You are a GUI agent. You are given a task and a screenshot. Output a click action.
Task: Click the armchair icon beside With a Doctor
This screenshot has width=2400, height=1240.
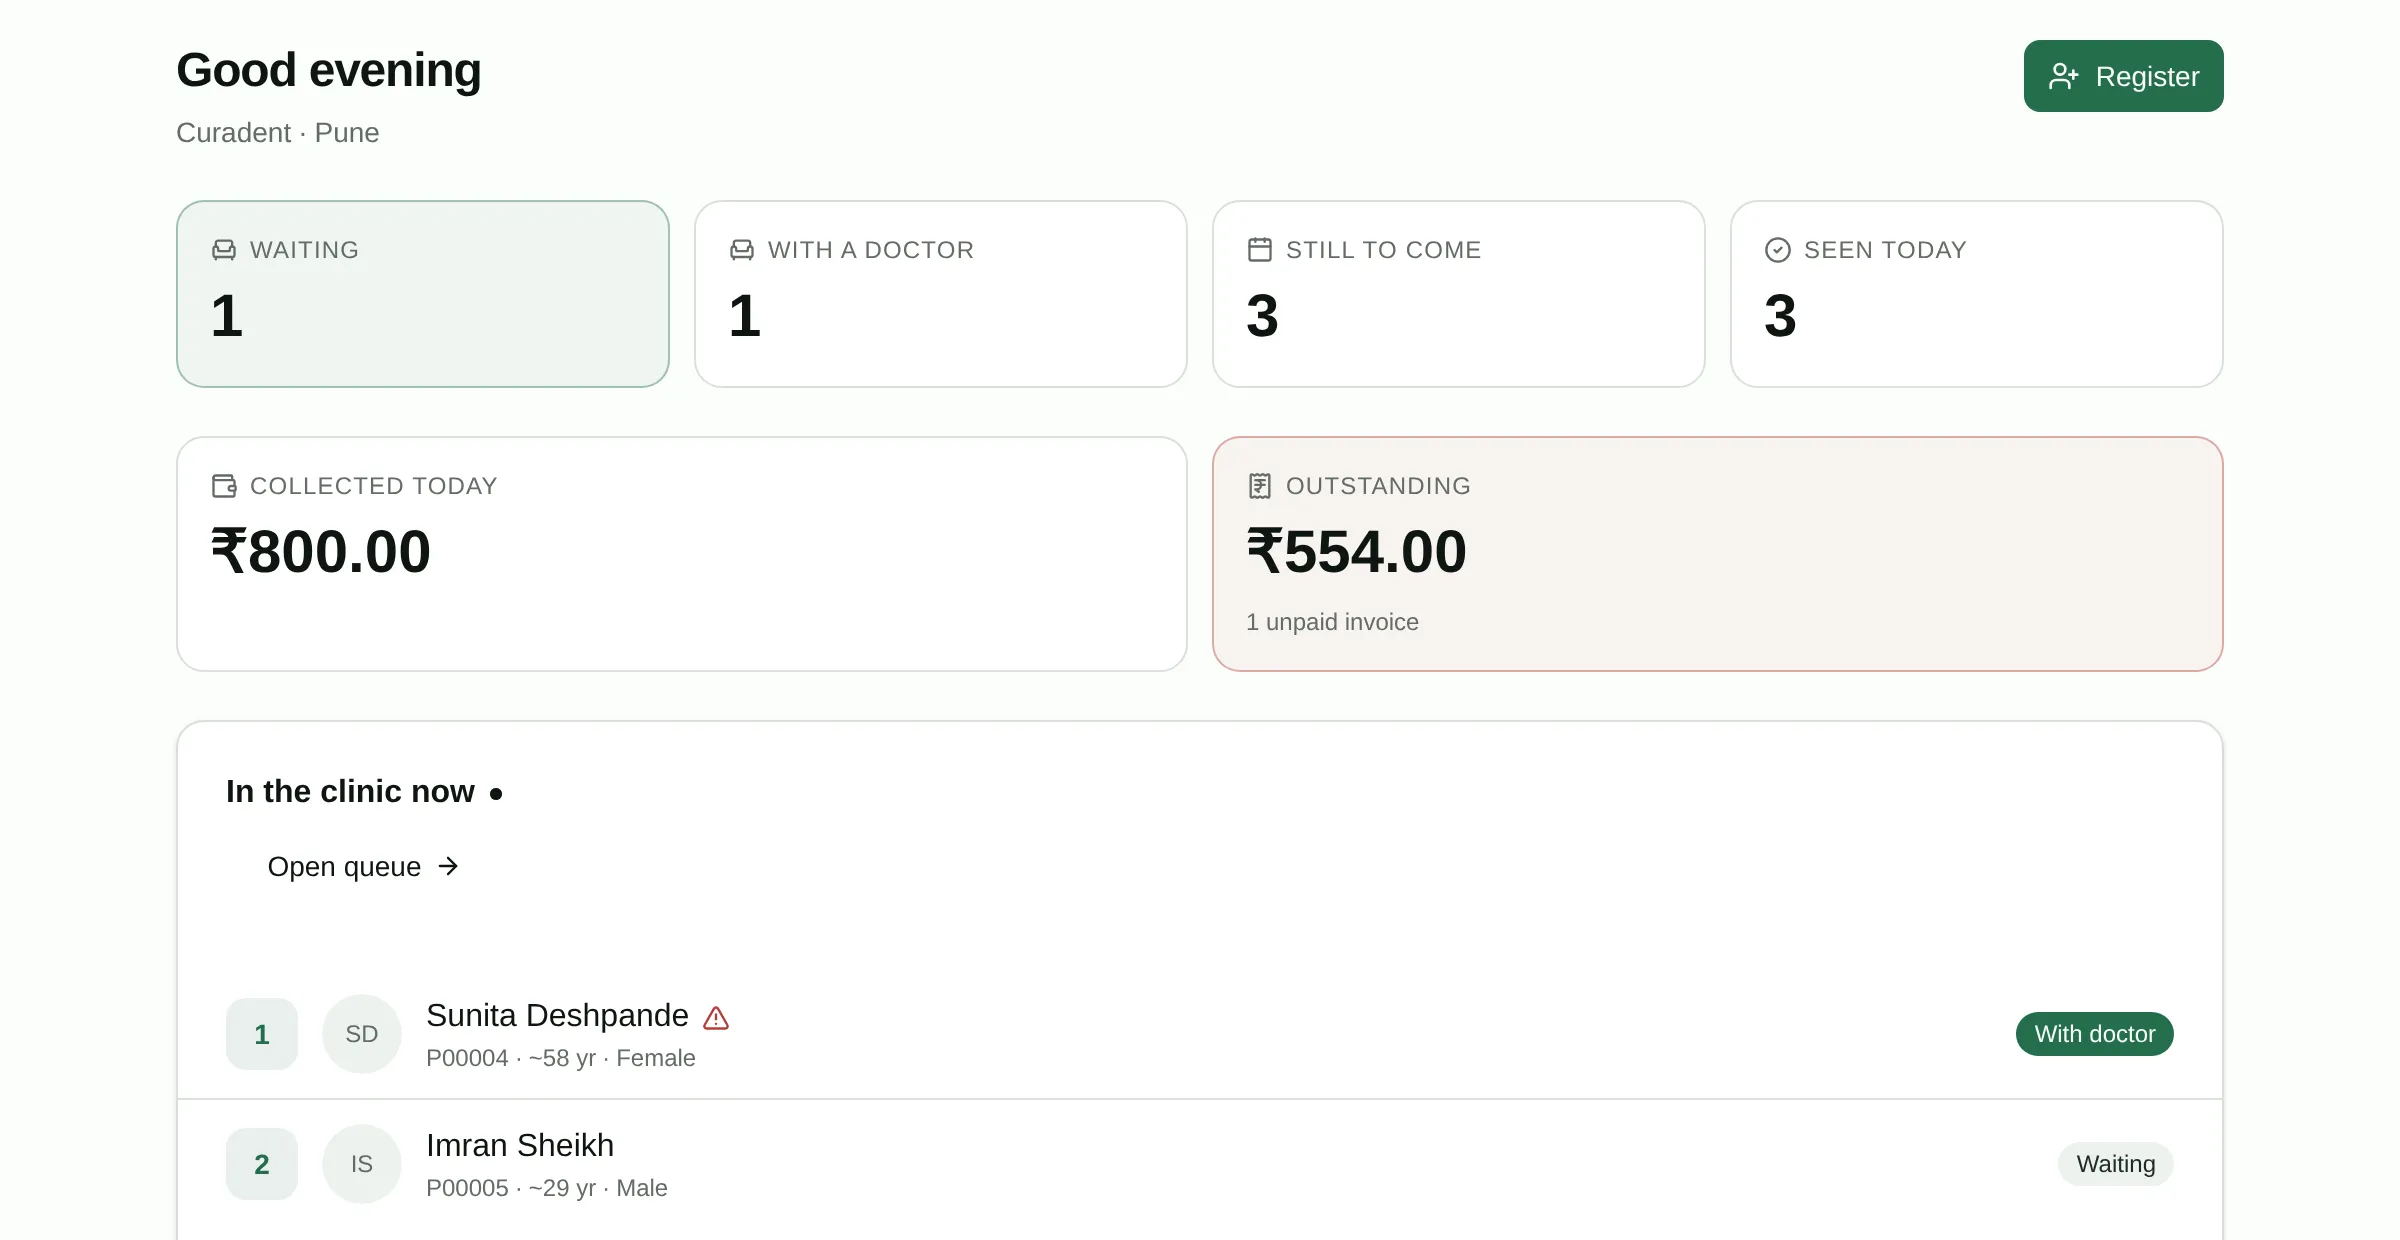point(742,250)
